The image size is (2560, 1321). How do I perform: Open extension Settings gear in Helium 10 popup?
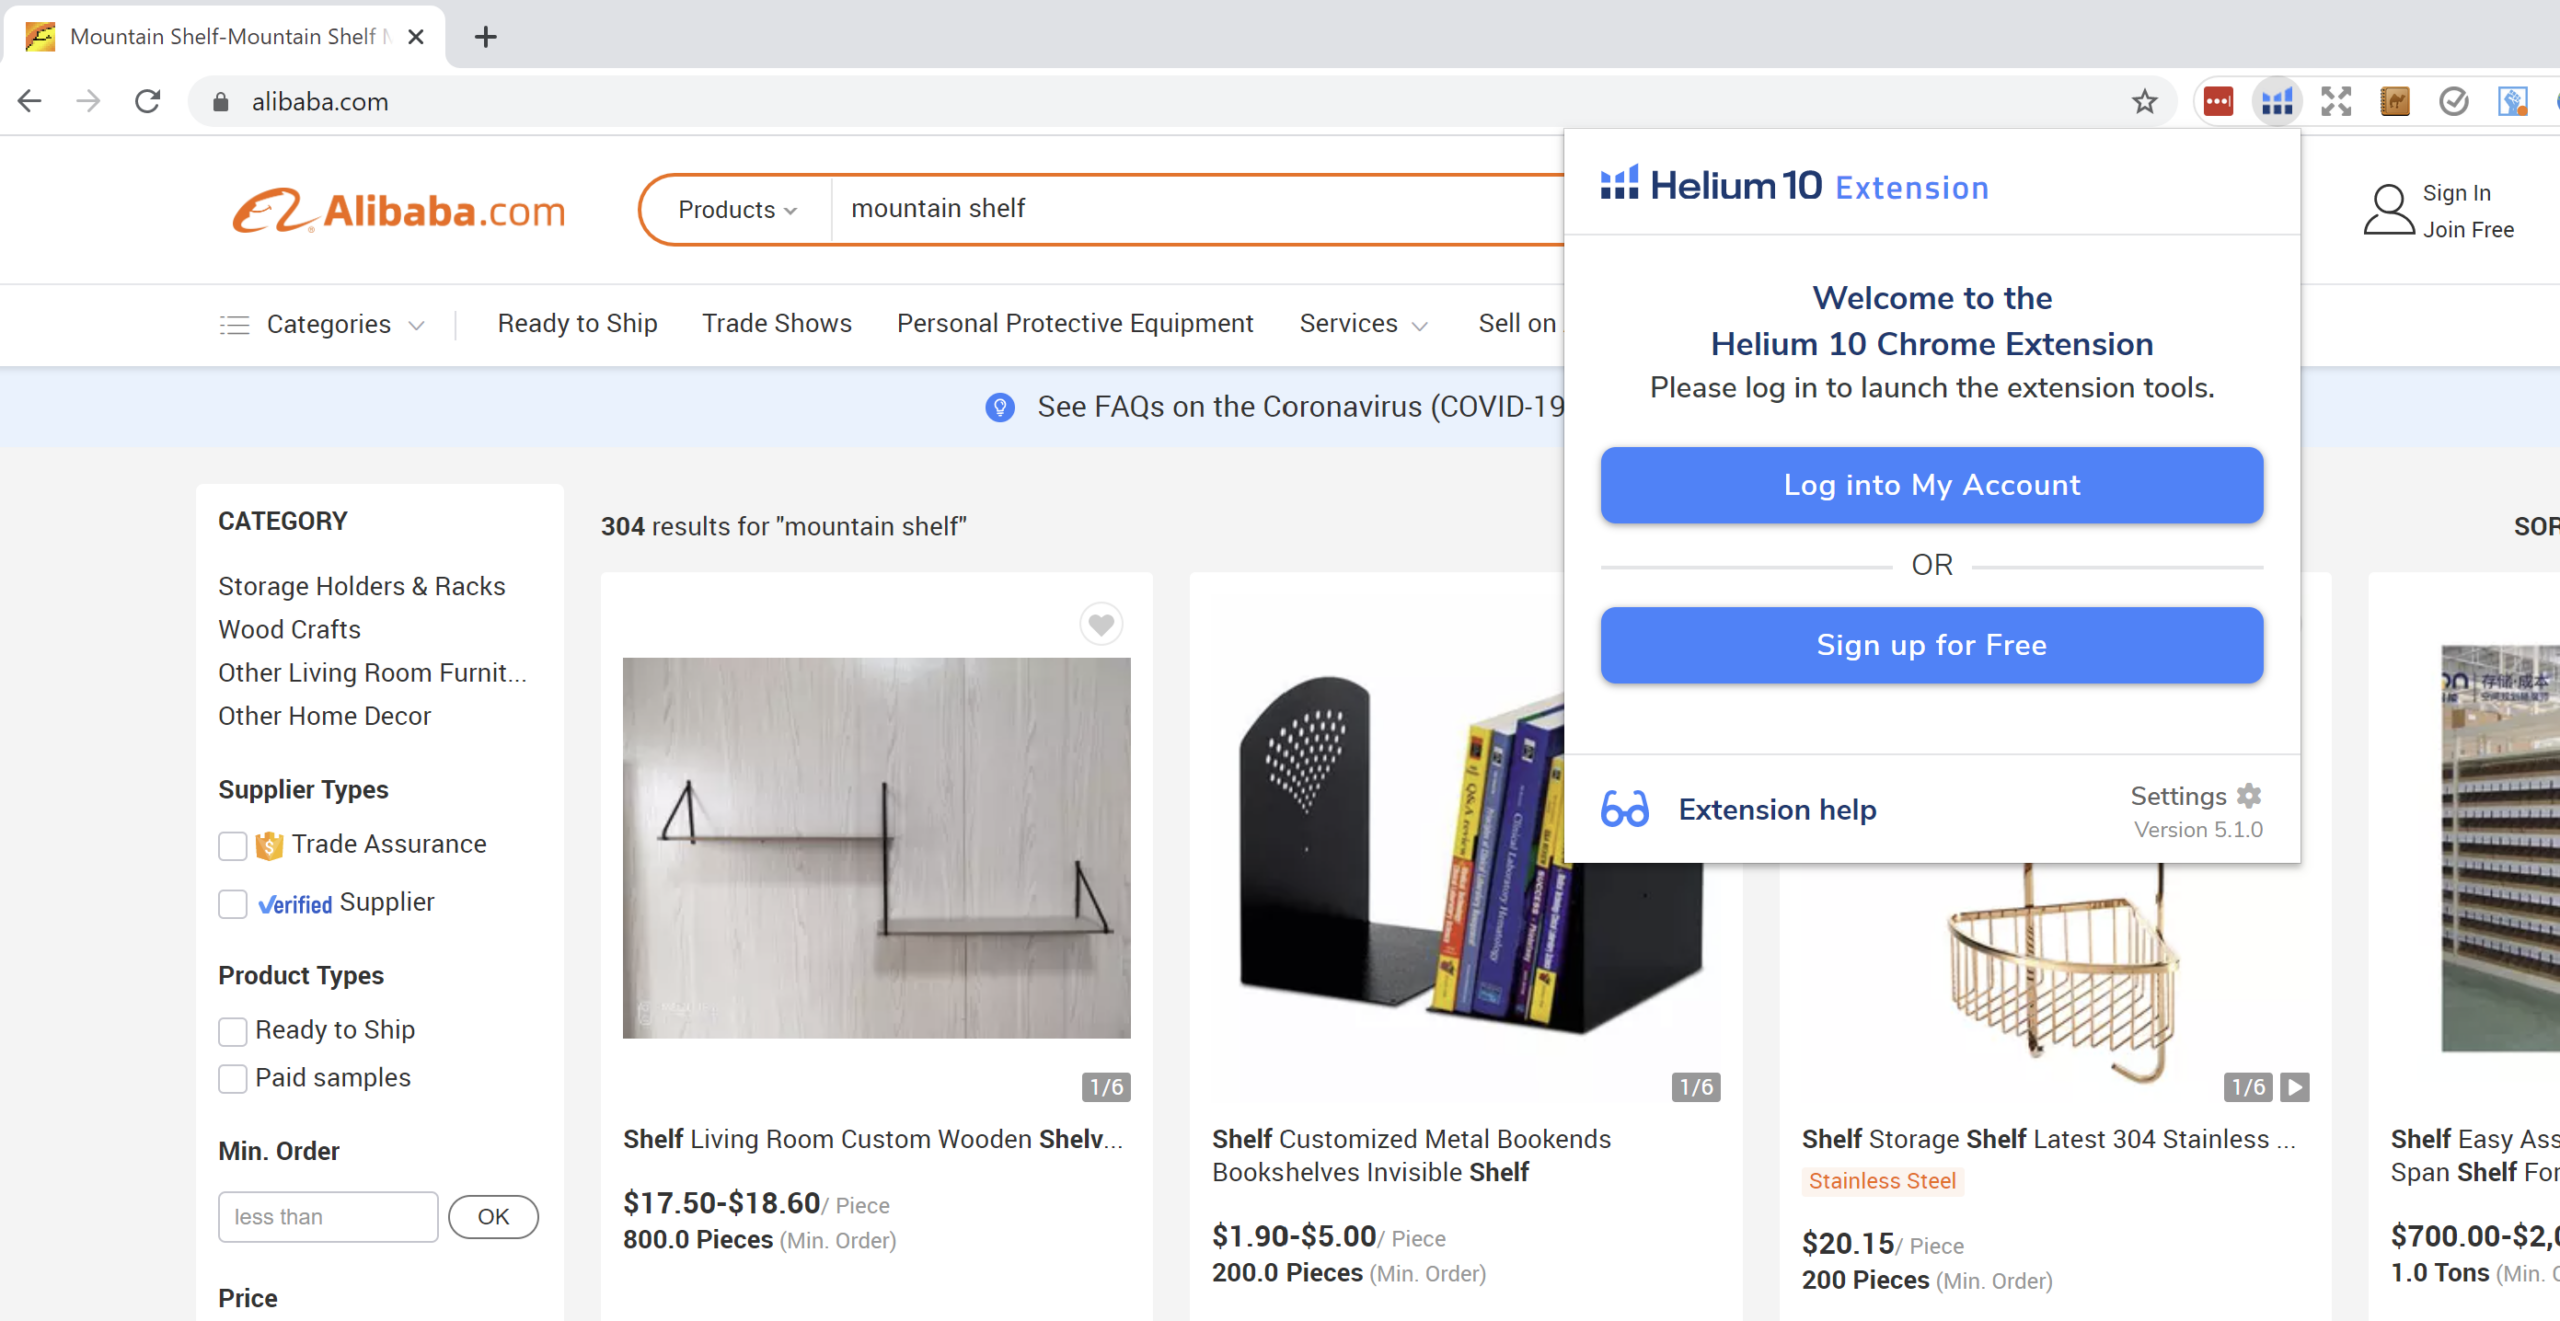pos(2247,796)
